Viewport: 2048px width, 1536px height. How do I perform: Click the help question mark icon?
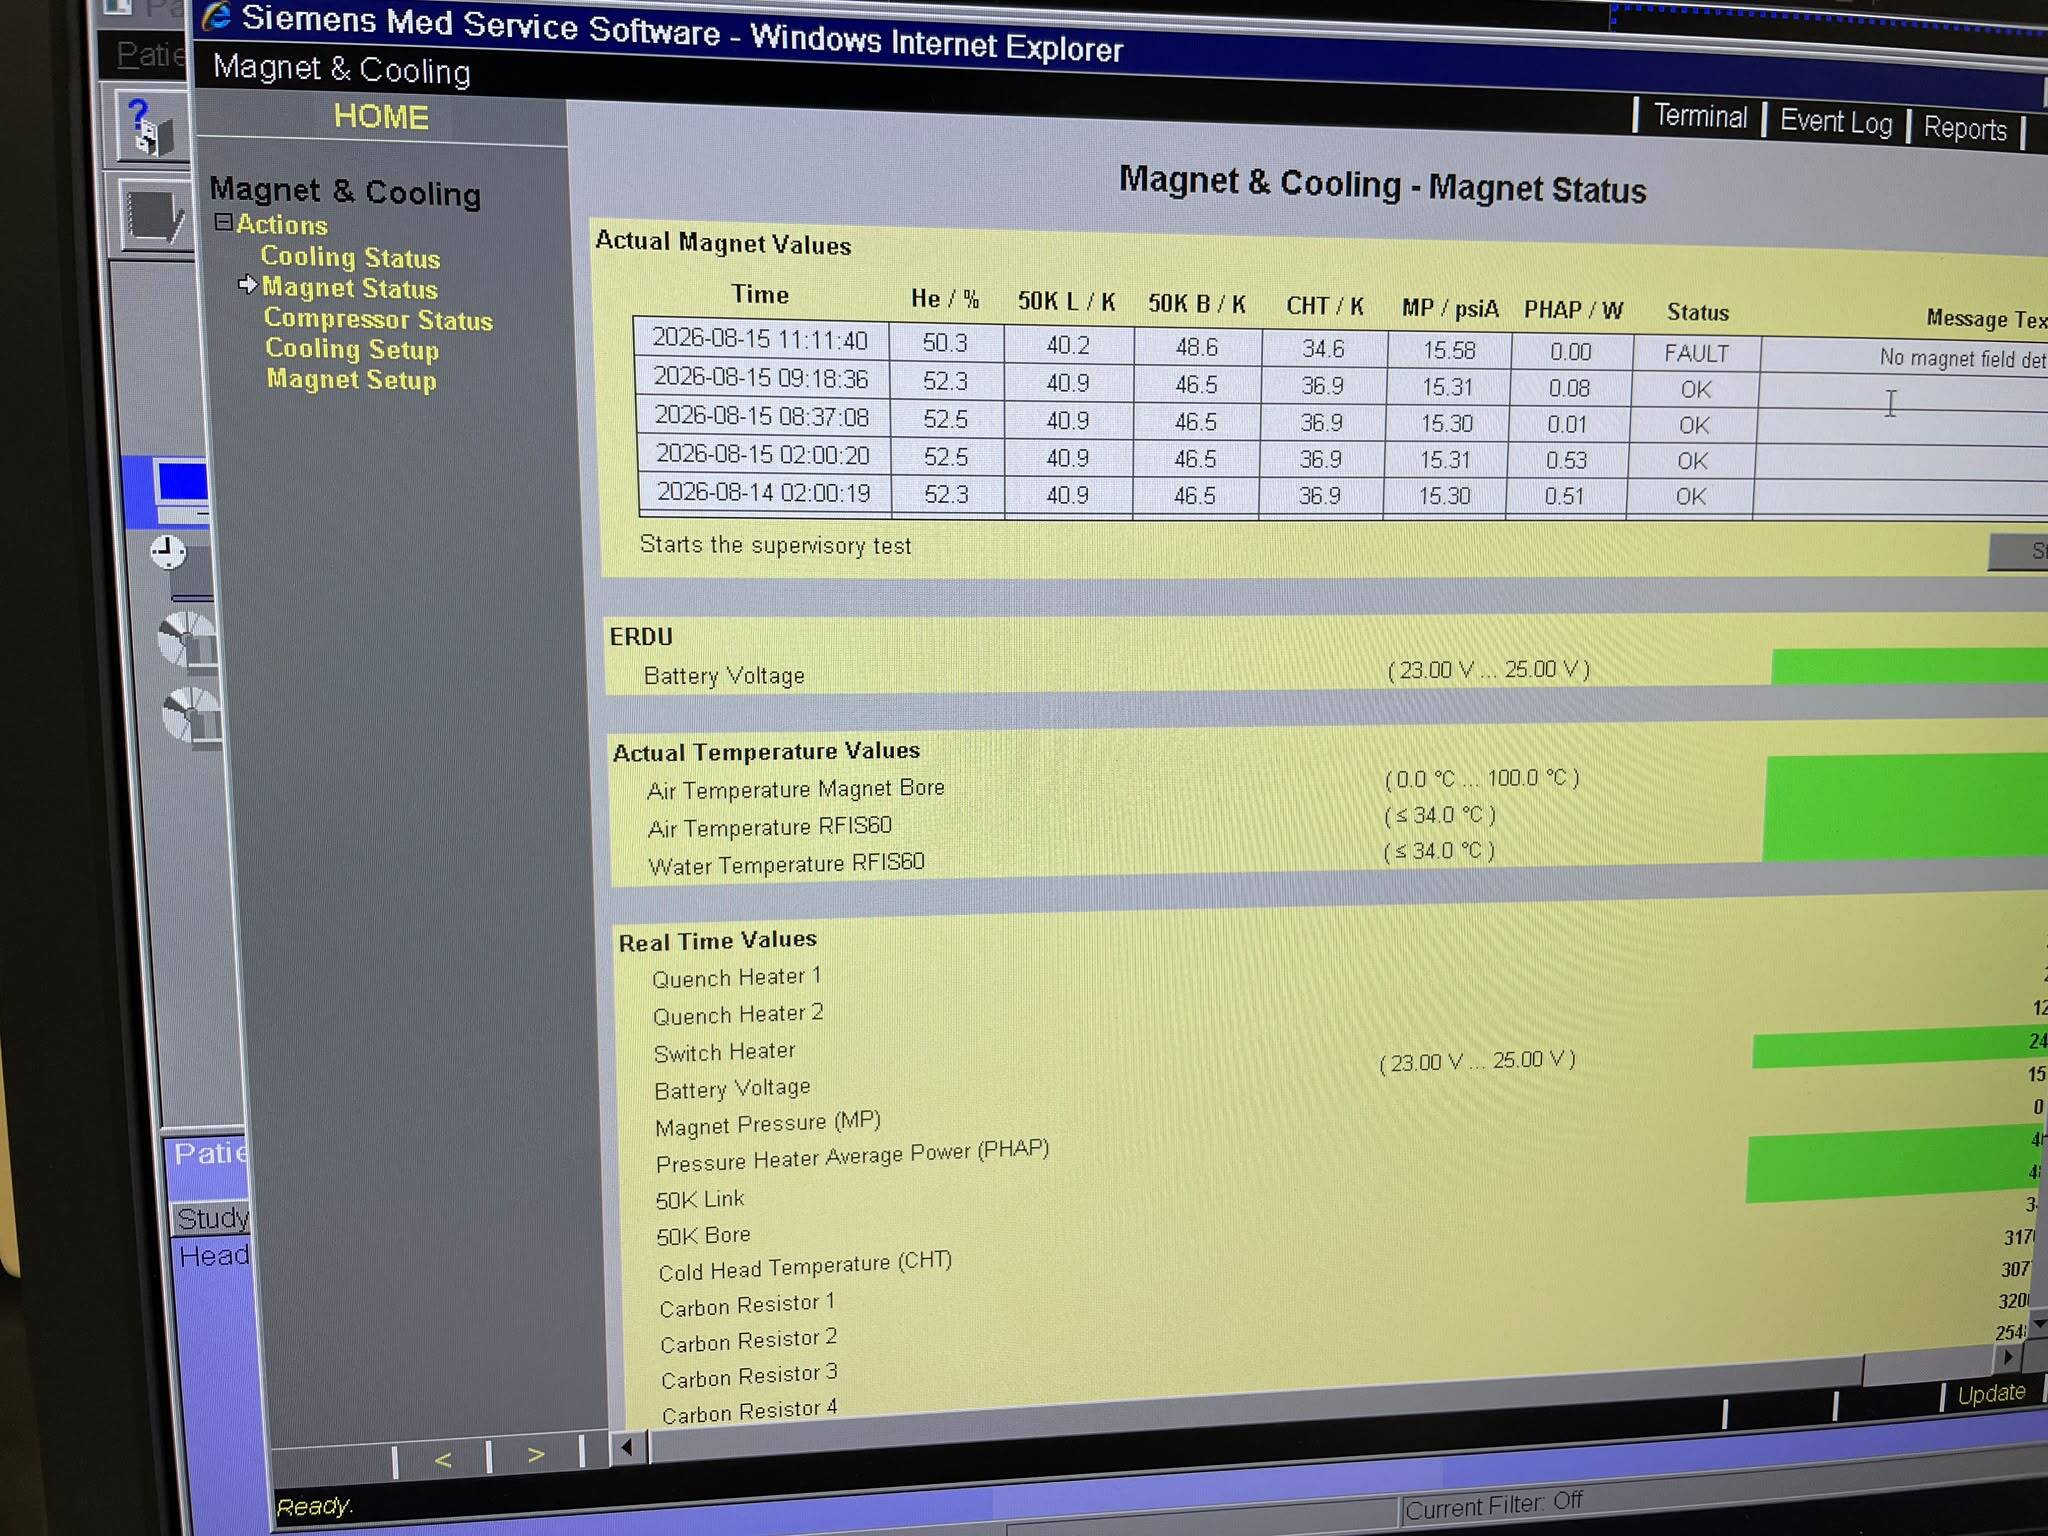pyautogui.click(x=150, y=125)
